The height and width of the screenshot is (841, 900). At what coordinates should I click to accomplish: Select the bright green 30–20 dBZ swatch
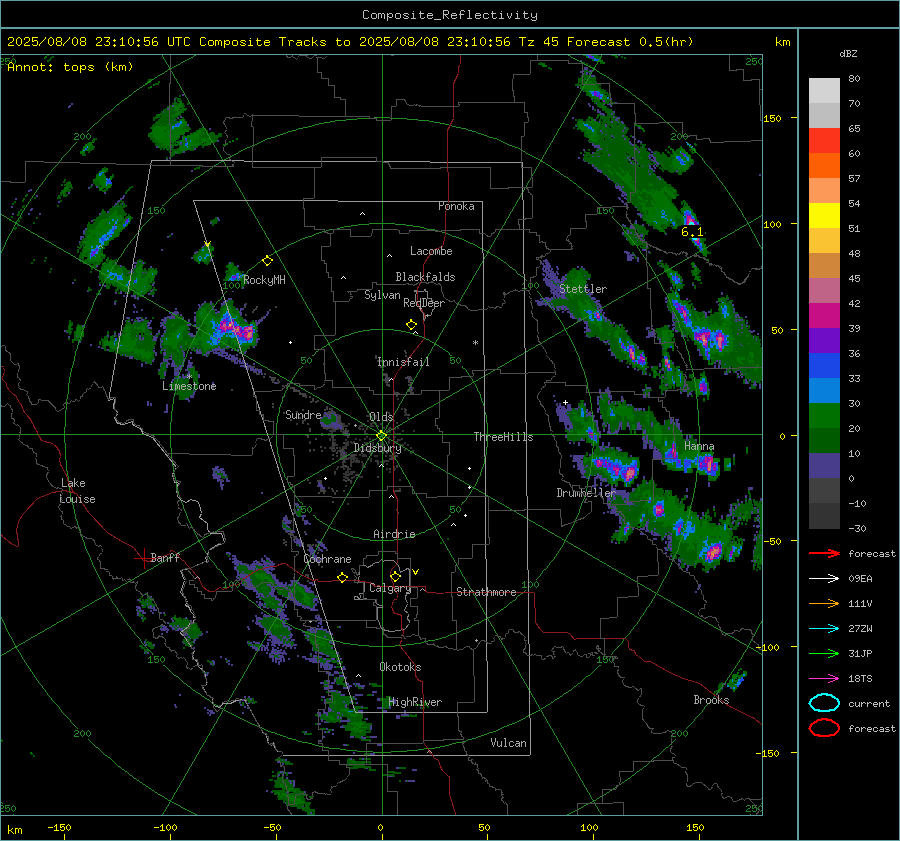coord(824,416)
